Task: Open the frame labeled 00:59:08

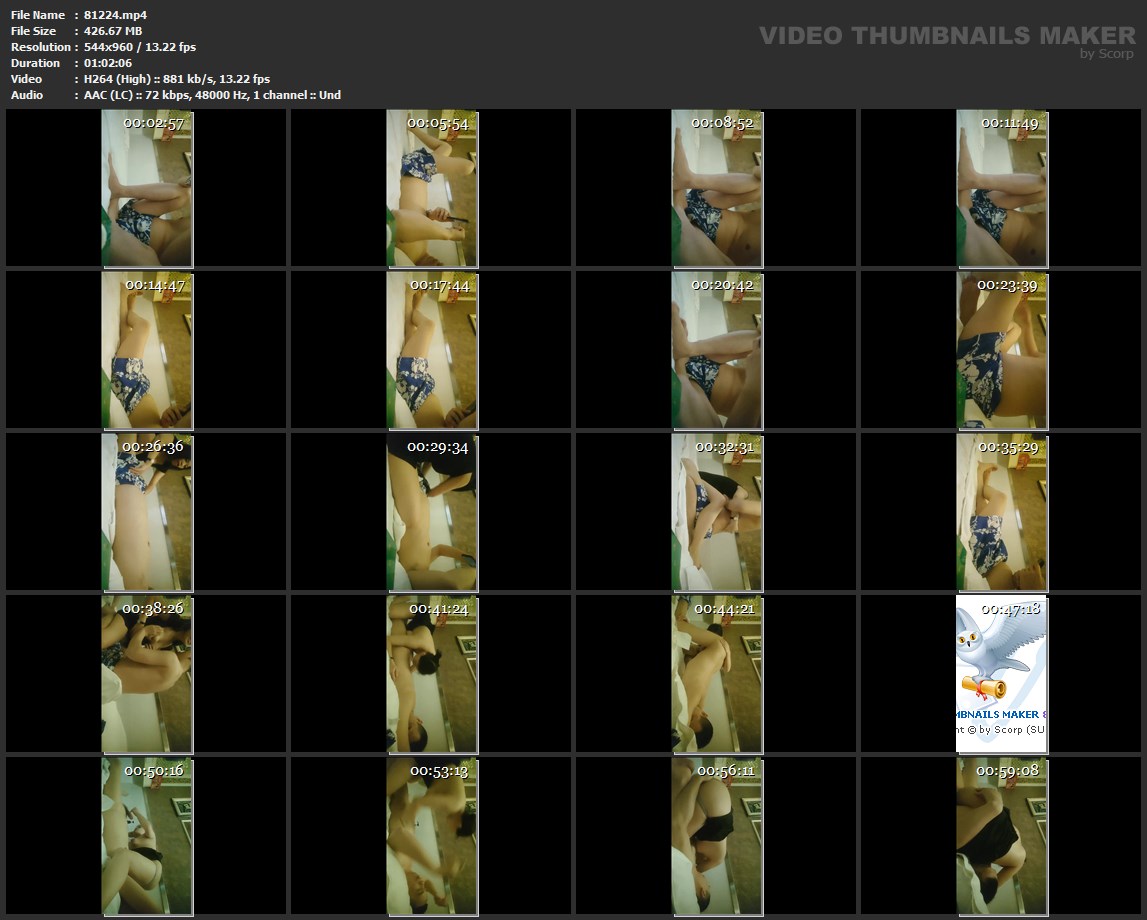Action: 1001,835
